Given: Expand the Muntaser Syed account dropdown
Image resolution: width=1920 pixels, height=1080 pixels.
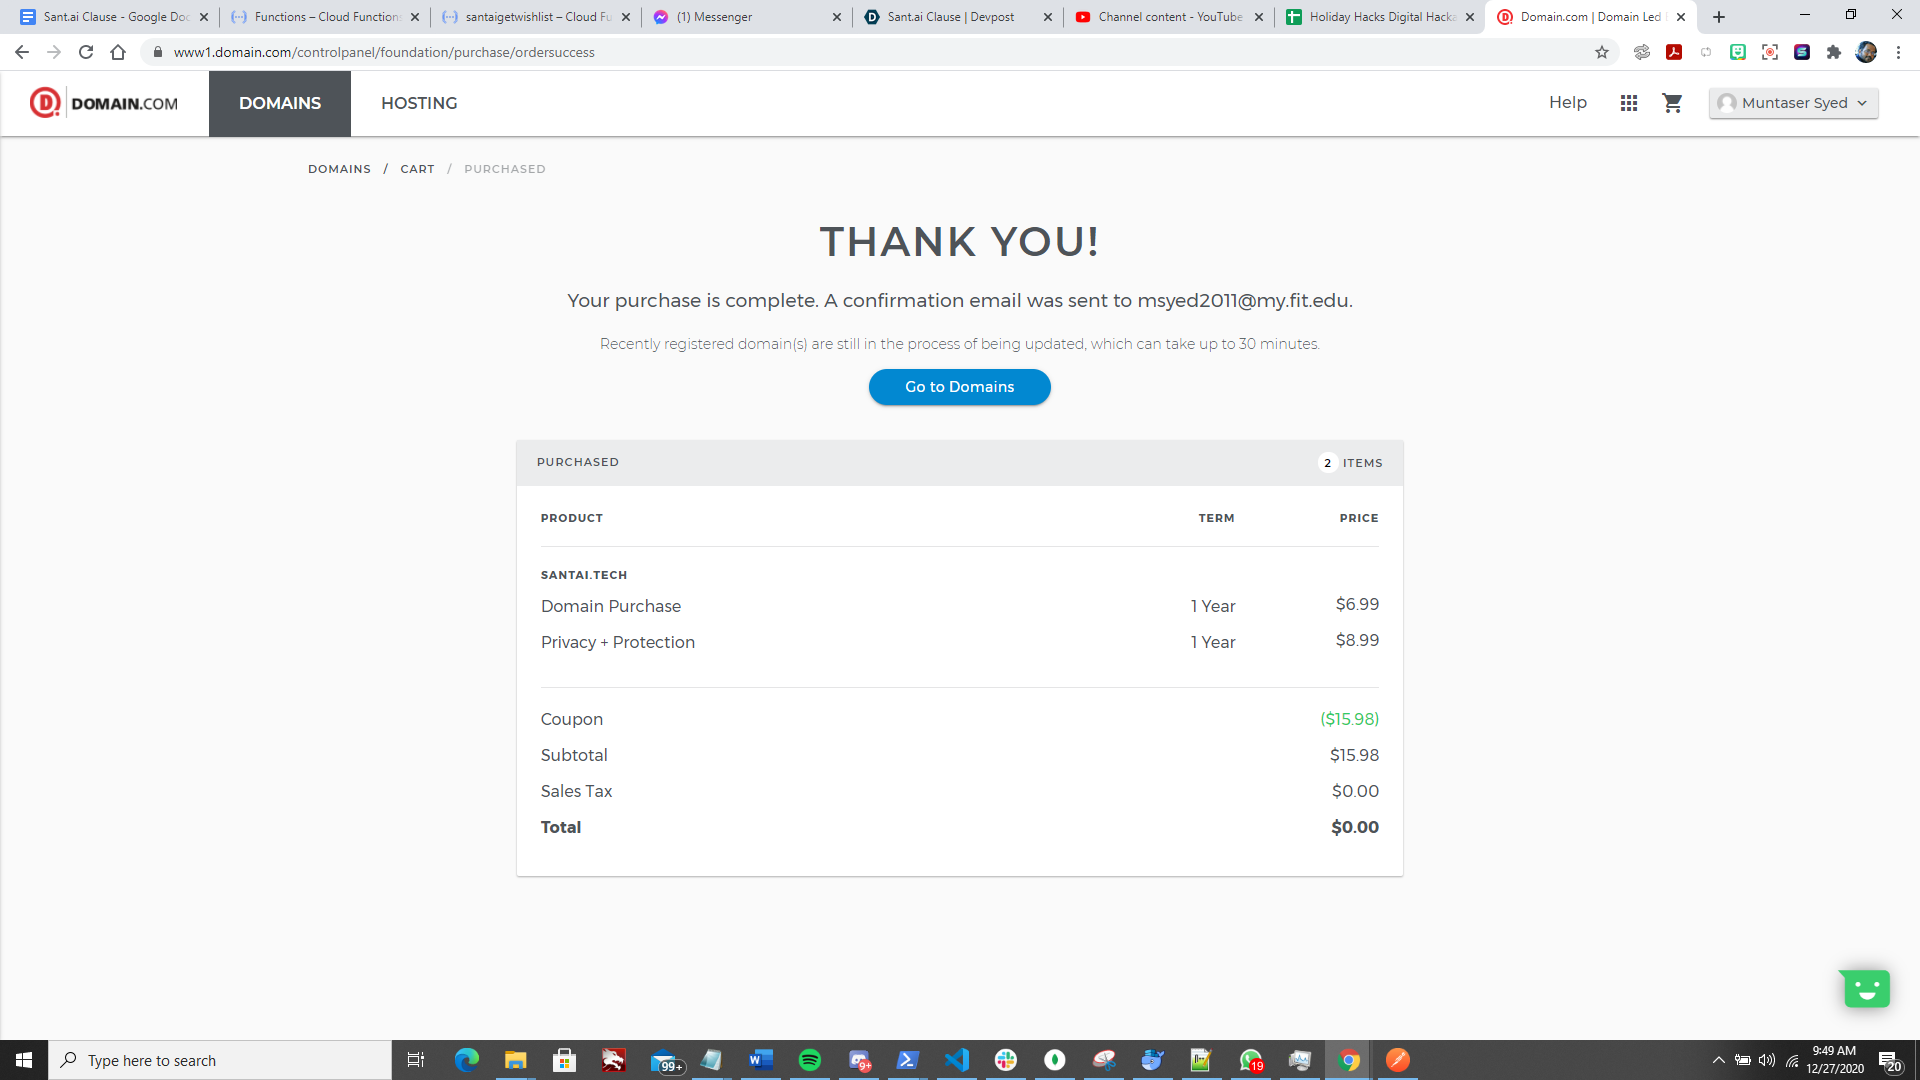Looking at the screenshot, I should [1793, 103].
